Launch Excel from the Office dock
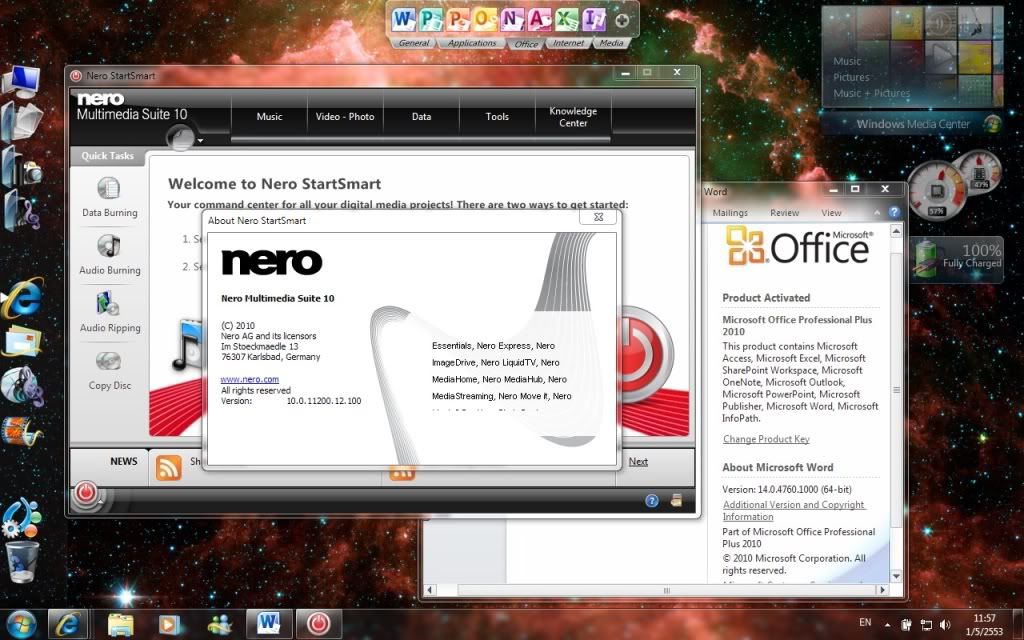The image size is (1024, 640). (x=566, y=20)
